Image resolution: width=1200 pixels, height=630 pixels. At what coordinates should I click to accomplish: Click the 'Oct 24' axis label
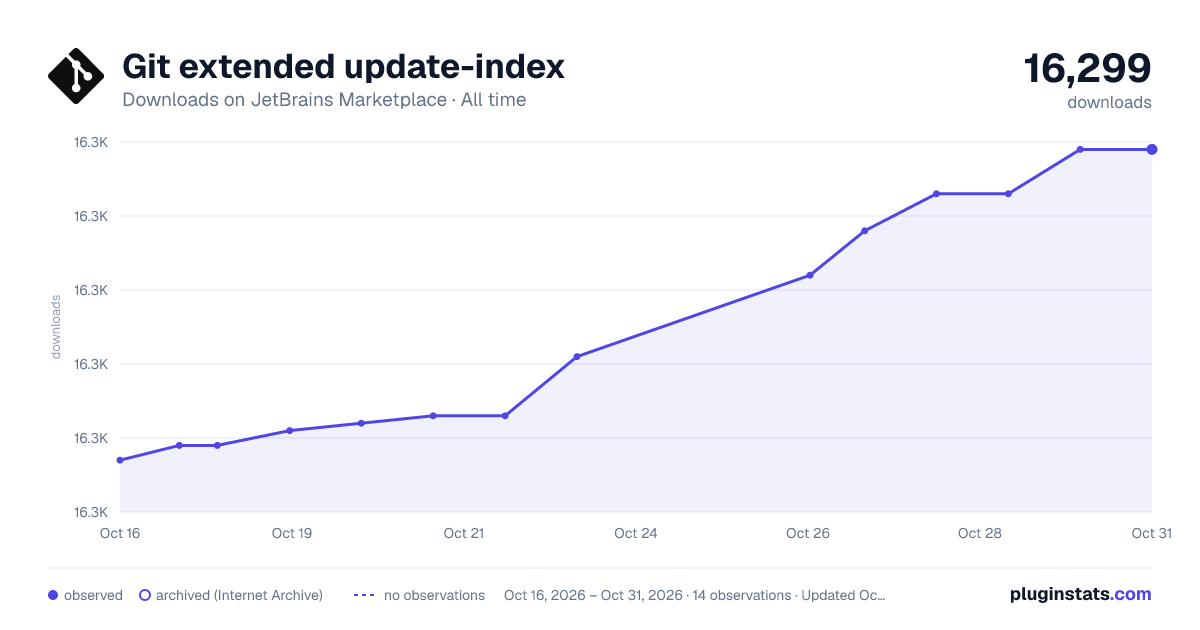[636, 533]
